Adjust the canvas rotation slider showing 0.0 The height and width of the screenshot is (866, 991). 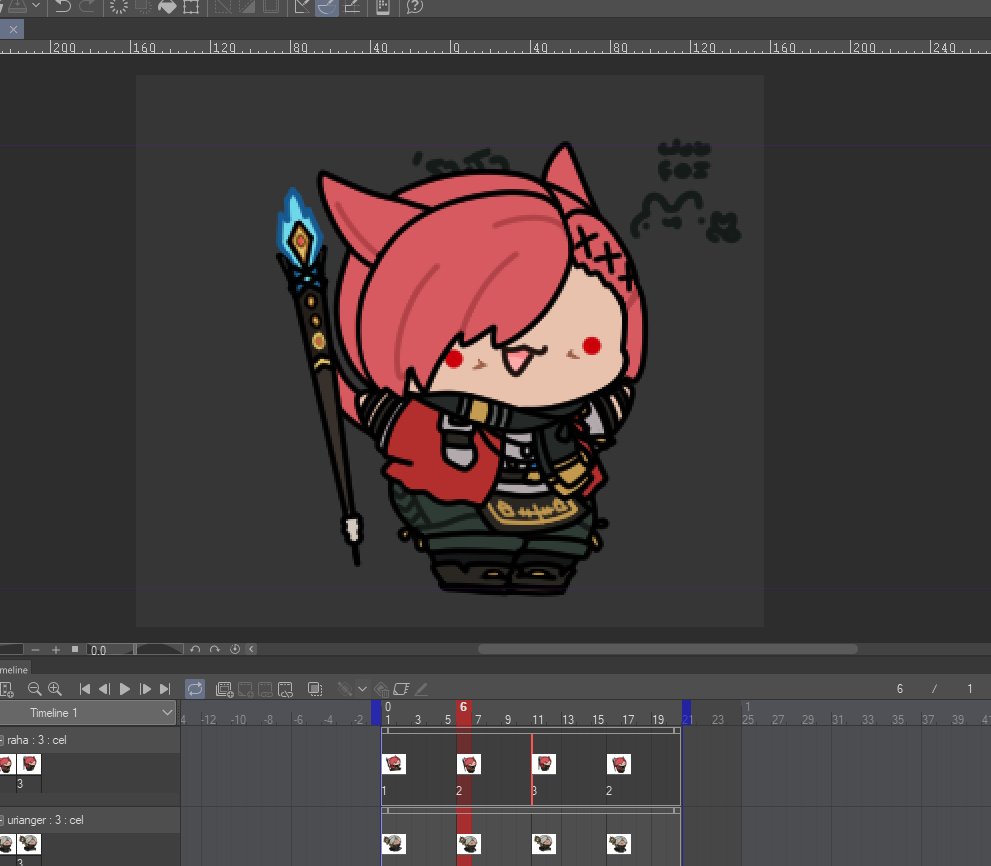click(x=135, y=649)
